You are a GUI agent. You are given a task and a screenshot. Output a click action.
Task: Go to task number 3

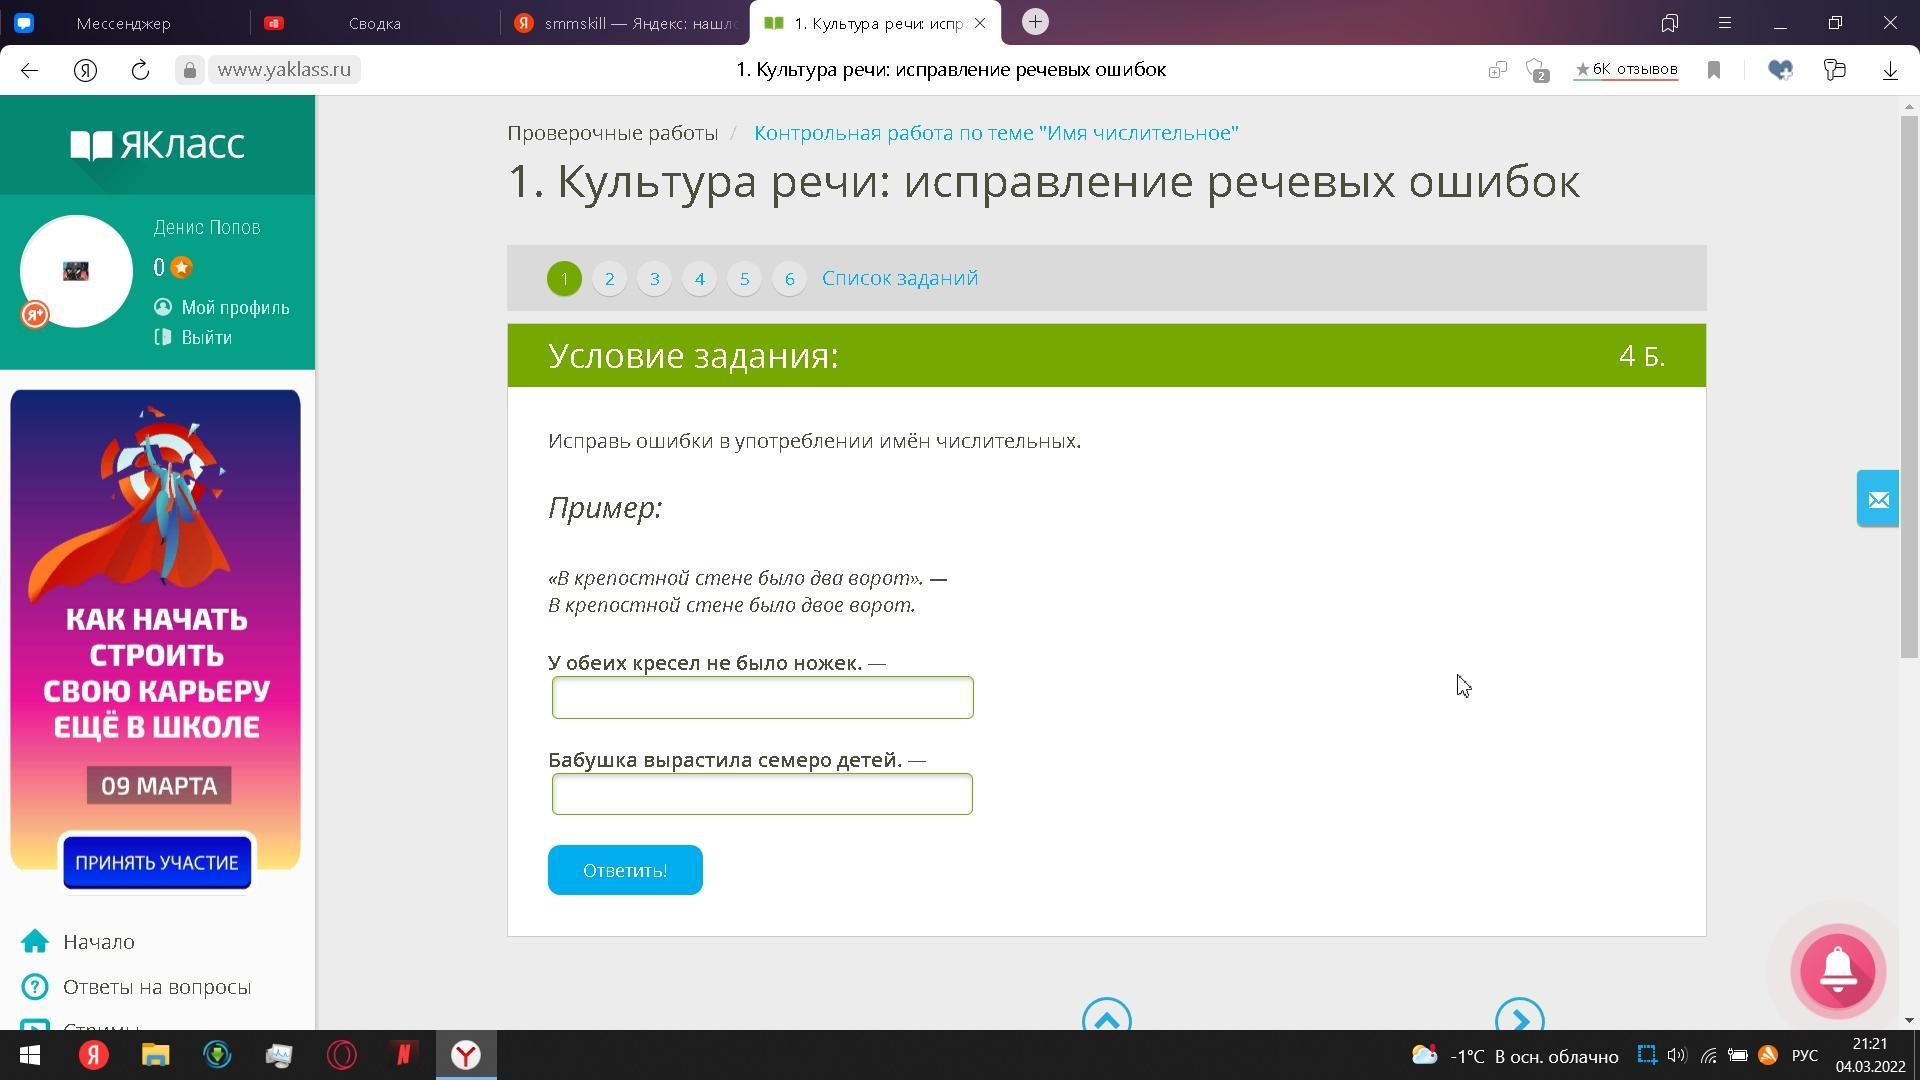[x=654, y=279]
